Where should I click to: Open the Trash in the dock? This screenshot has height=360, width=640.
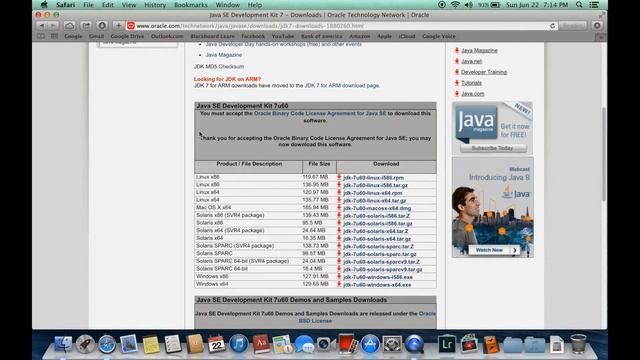click(578, 343)
